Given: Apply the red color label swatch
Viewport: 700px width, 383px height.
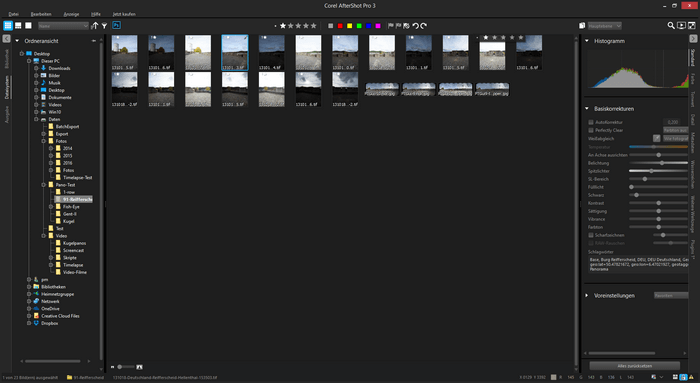Looking at the screenshot, I should point(340,26).
